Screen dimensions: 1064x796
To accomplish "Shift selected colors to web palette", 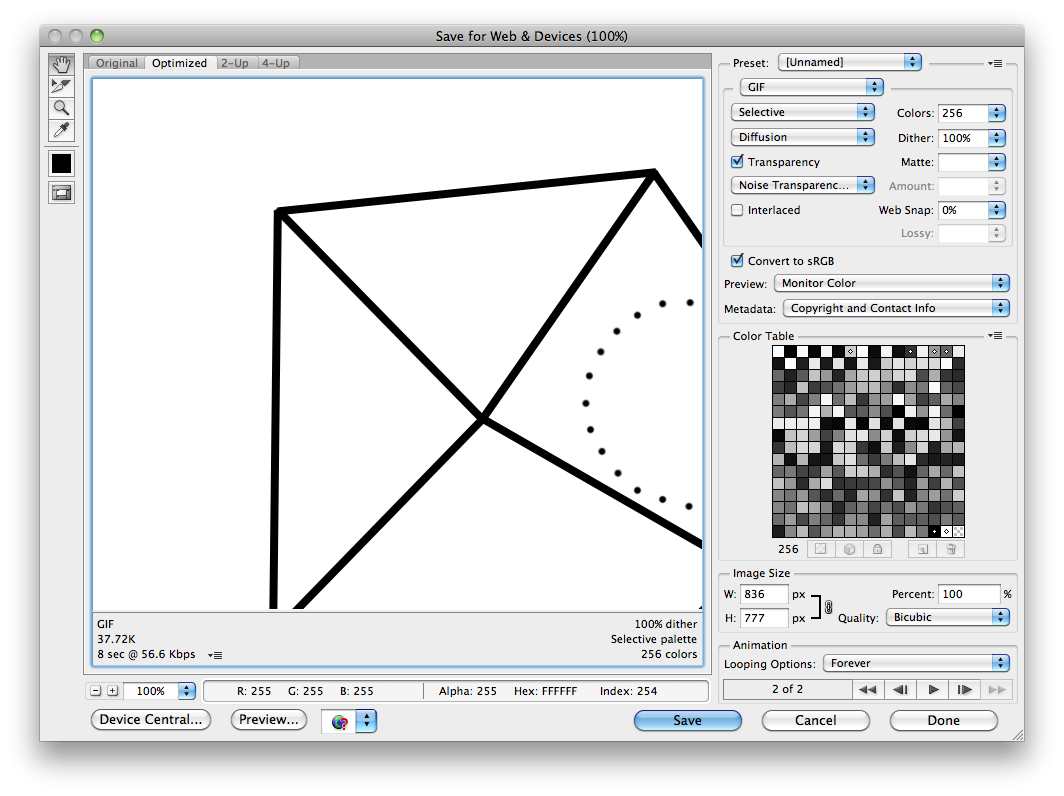I will (x=849, y=549).
